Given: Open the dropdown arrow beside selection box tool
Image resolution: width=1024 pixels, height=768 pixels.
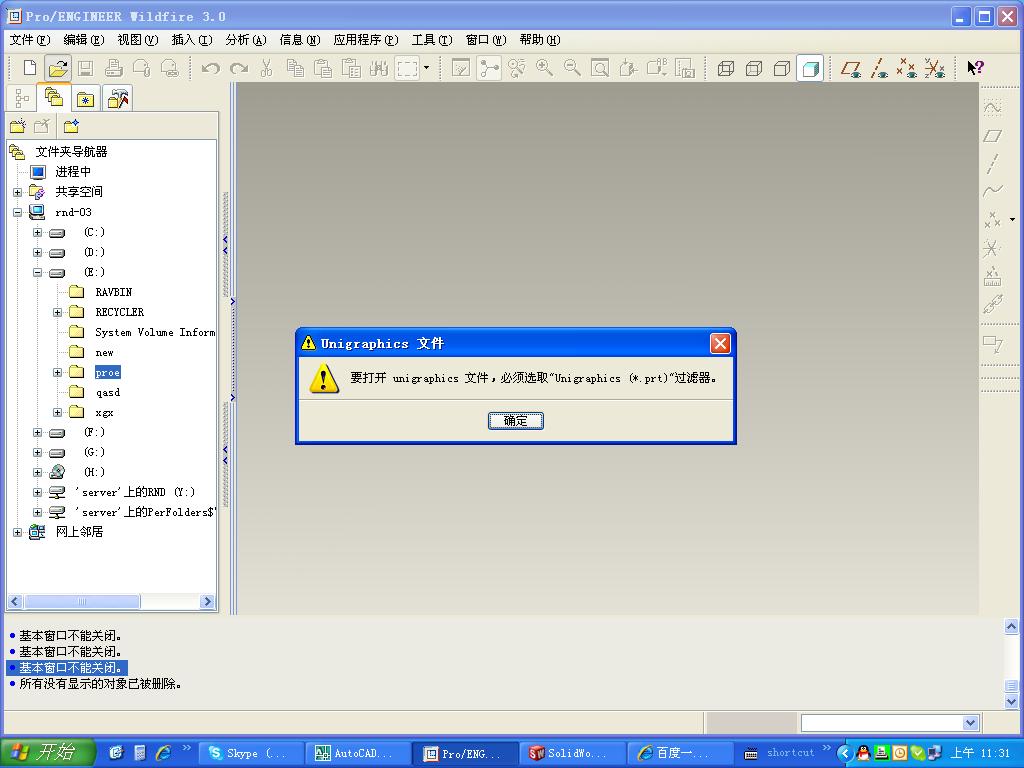Looking at the screenshot, I should (426, 67).
